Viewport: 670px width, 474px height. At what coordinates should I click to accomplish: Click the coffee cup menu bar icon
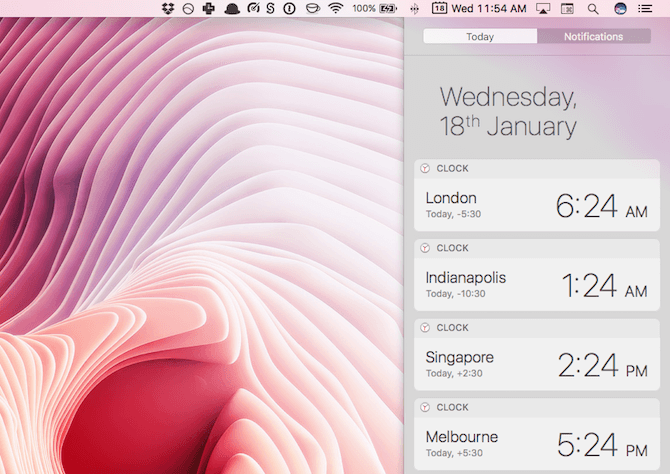312,8
